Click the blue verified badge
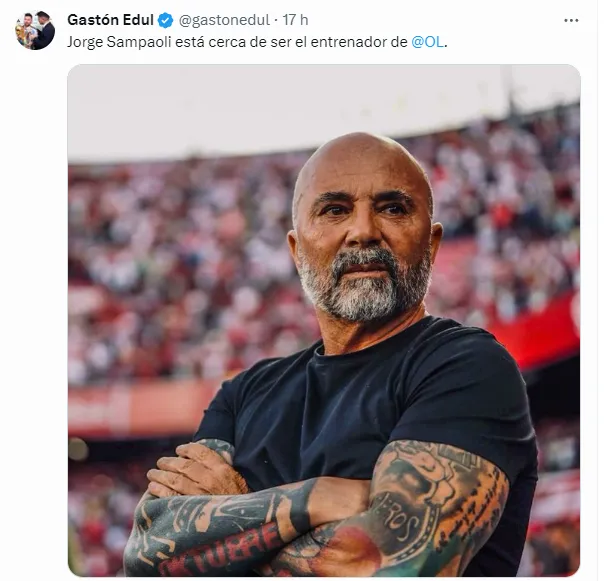 165,20
